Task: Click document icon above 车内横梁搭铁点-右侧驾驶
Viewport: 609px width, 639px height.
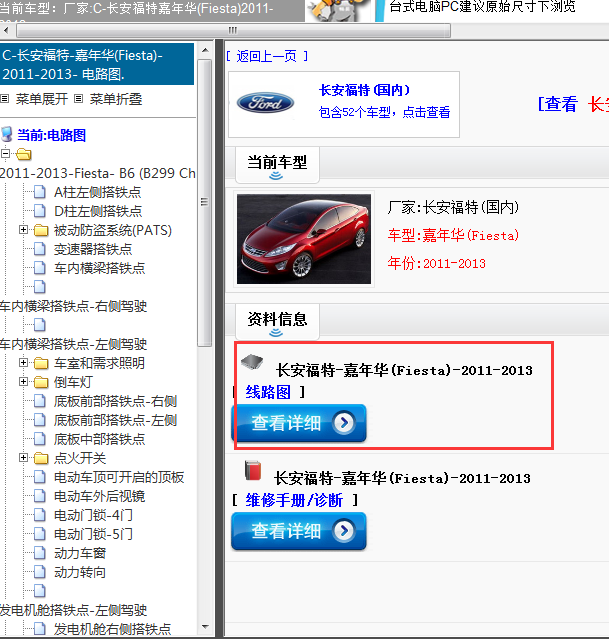Action: 40,287
